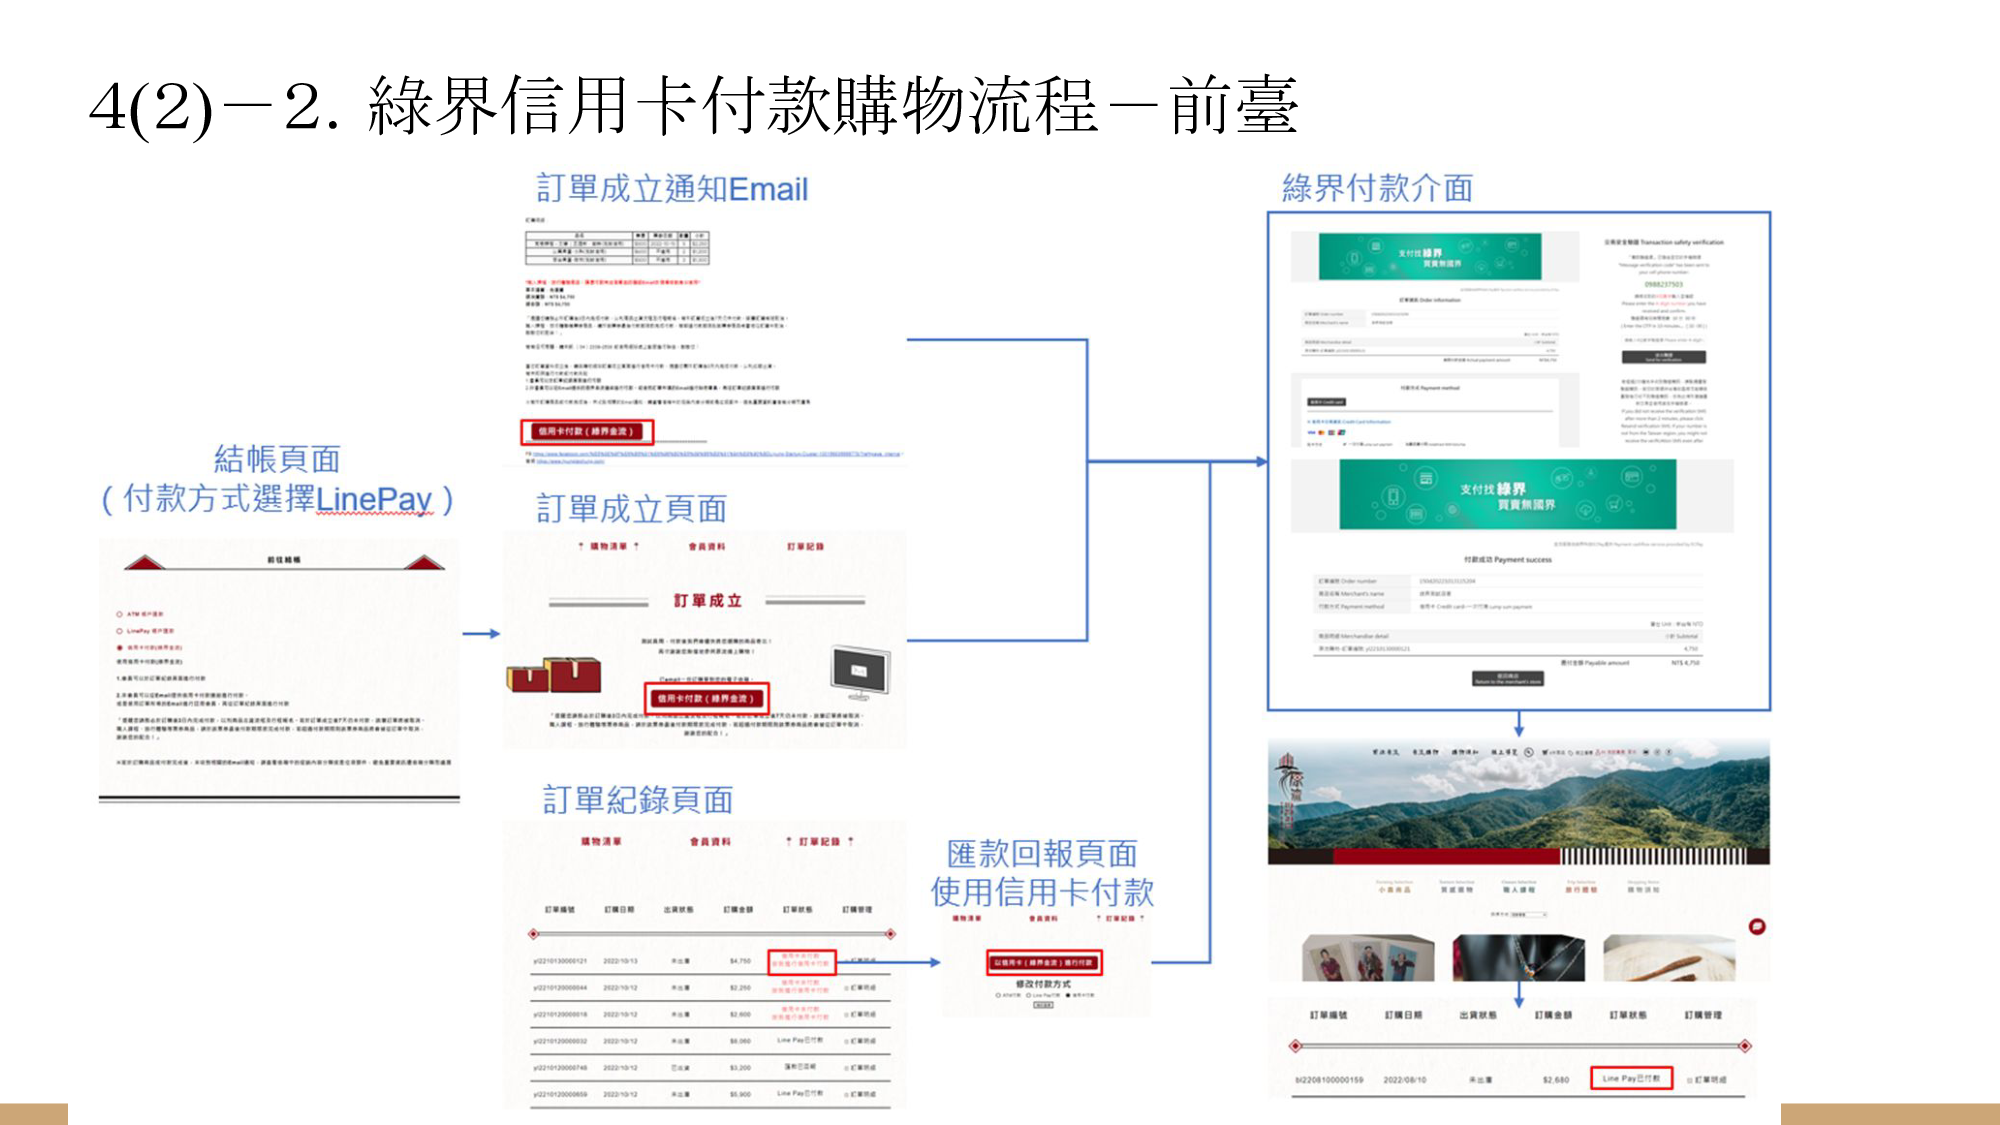The width and height of the screenshot is (2000, 1125).
Task: Expand the Credit Card Information section
Action: pos(1348,421)
